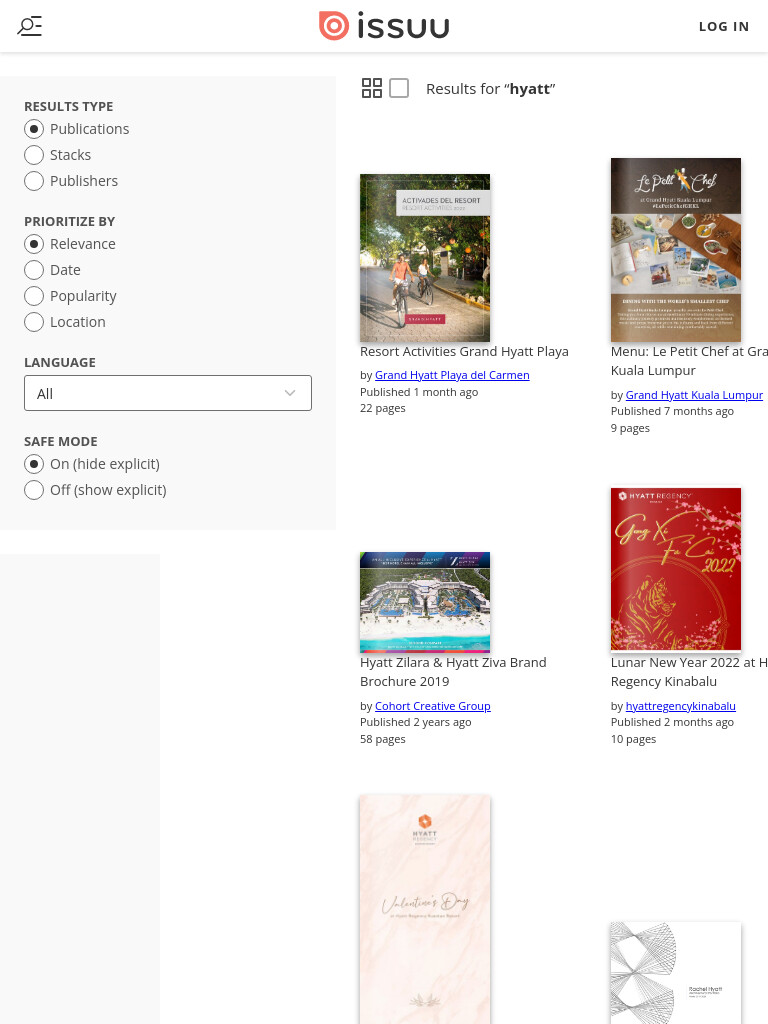This screenshot has width=768, height=1024.
Task: Click the issuu logo
Action: (384, 26)
